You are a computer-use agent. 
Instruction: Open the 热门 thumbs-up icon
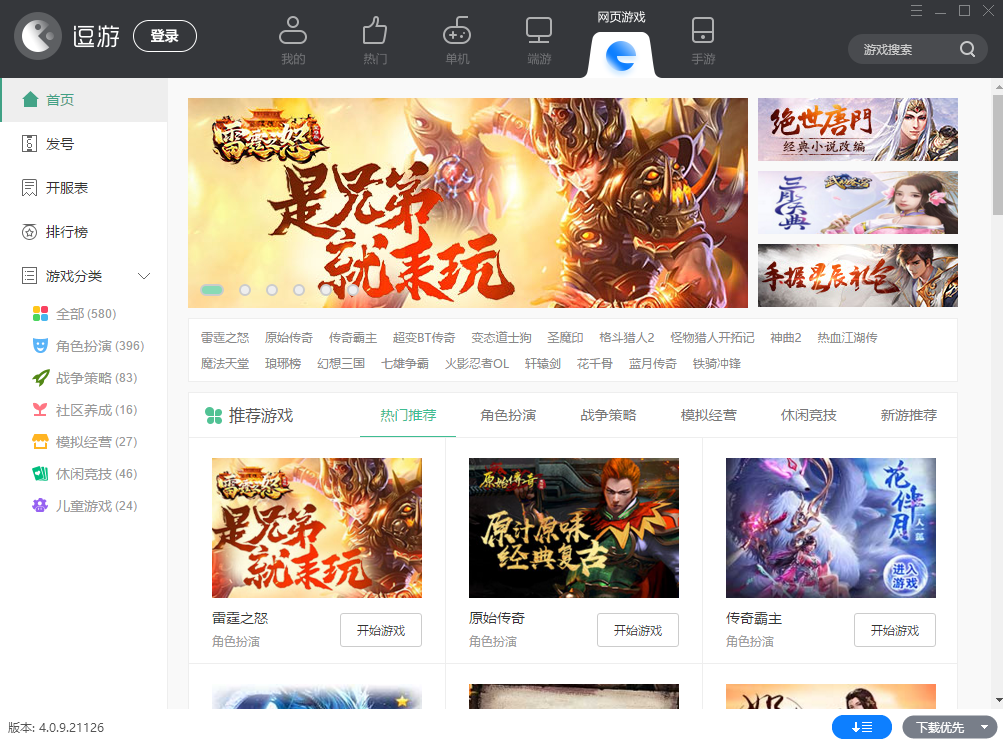[375, 31]
